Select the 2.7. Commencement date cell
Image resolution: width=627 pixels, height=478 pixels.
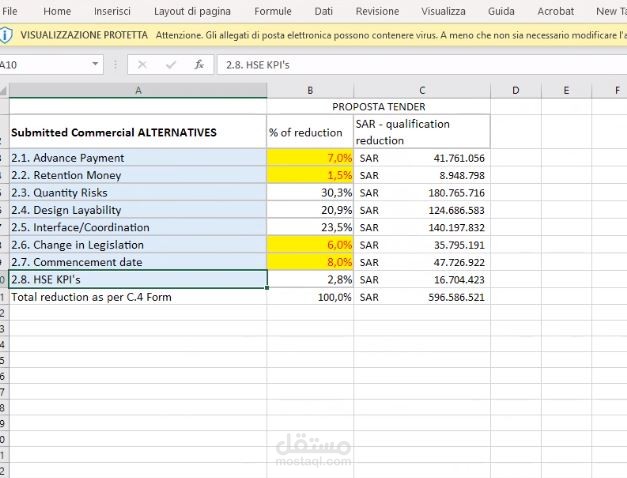138,262
